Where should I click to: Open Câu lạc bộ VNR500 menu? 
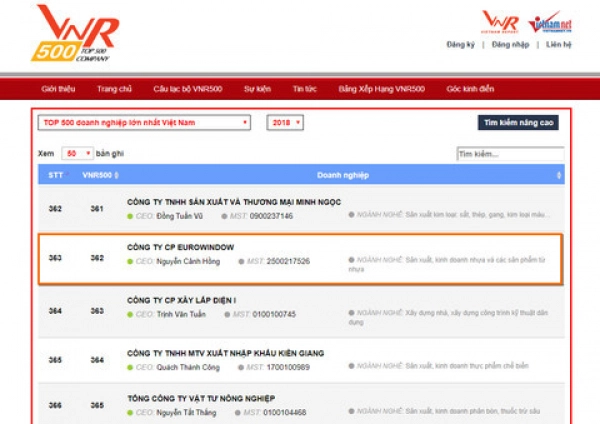(188, 89)
